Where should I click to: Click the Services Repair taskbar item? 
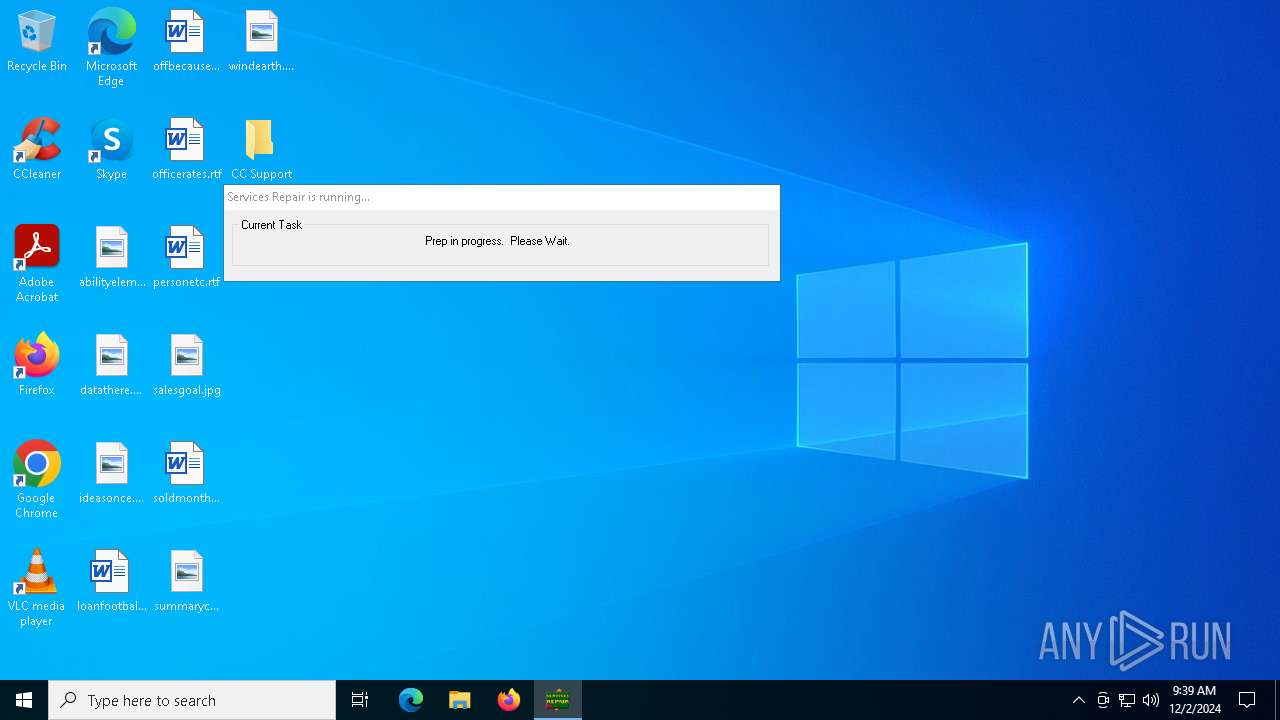[558, 700]
